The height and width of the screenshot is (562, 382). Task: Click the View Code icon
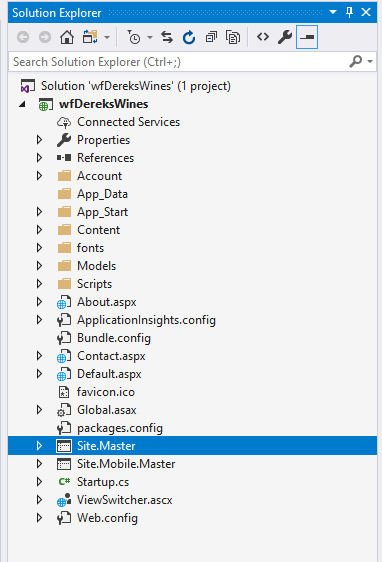click(263, 37)
